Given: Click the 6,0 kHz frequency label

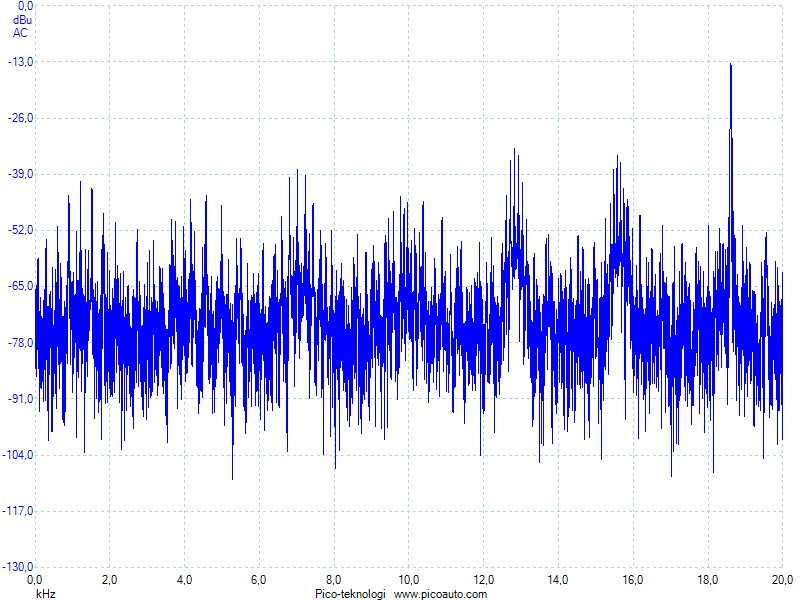Looking at the screenshot, I should point(259,580).
